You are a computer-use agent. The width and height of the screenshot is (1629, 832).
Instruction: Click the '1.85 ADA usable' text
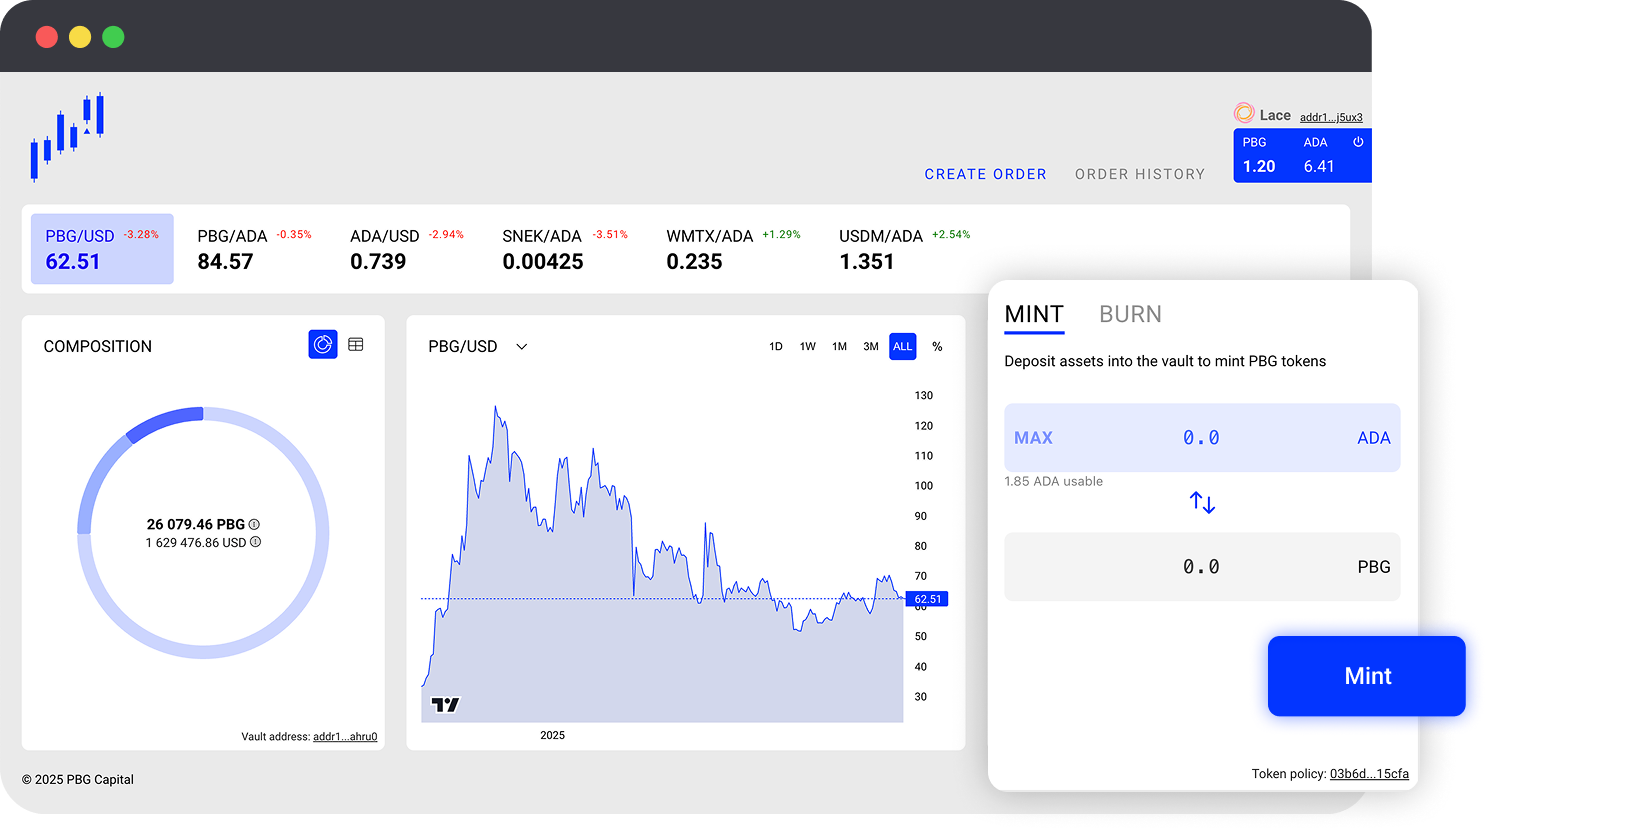(x=1053, y=481)
